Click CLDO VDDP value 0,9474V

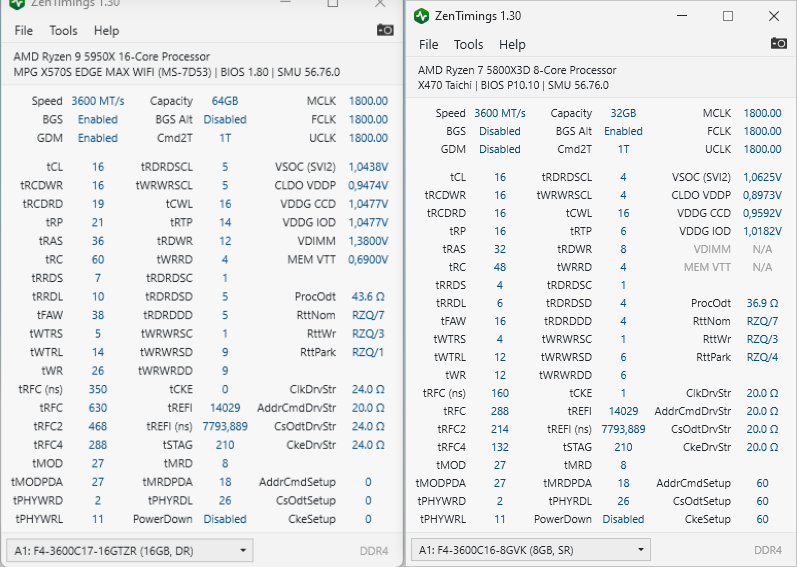(368, 185)
